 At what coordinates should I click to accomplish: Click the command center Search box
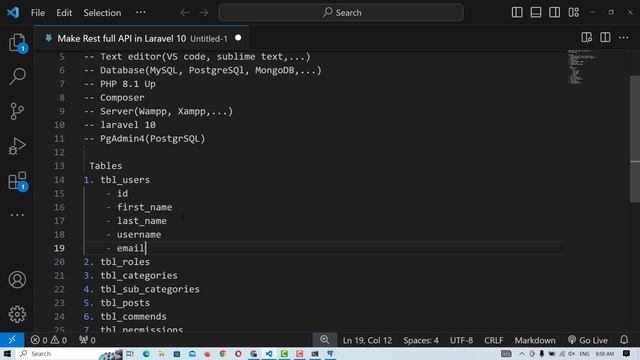[341, 13]
